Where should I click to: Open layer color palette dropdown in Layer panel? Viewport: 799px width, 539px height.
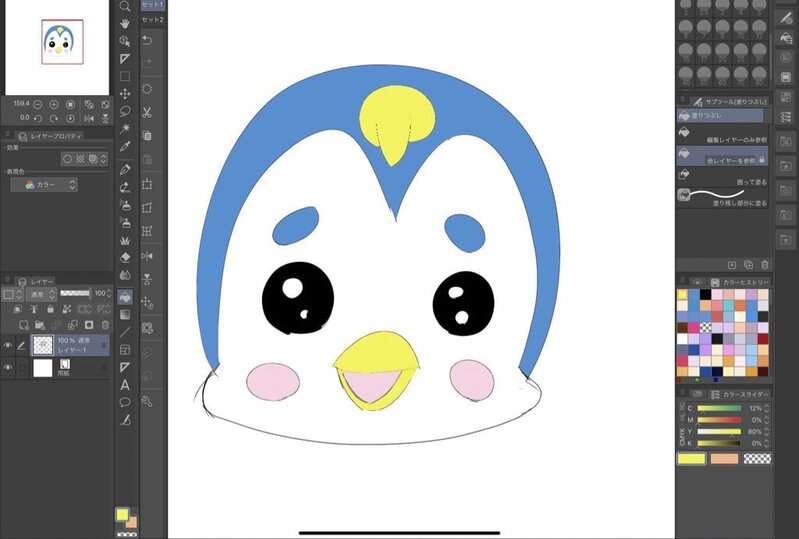click(12, 294)
